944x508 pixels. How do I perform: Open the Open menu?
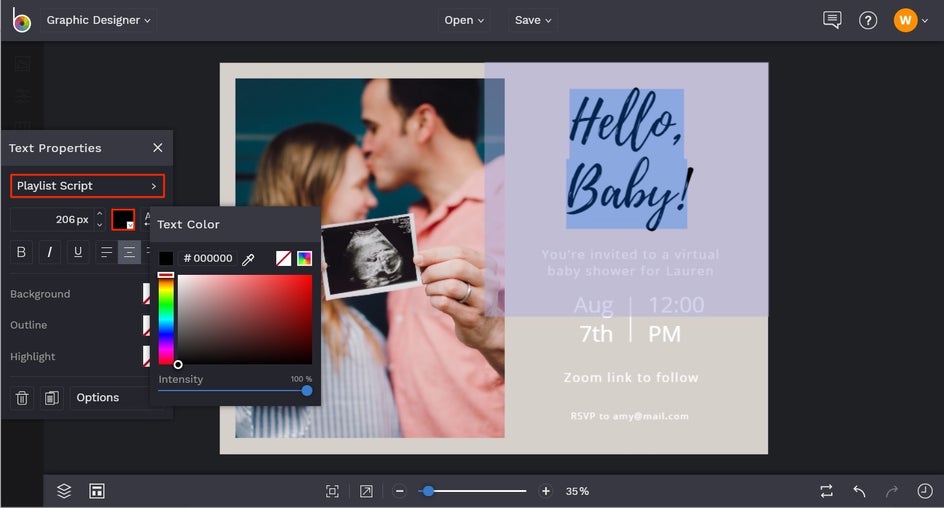[464, 20]
